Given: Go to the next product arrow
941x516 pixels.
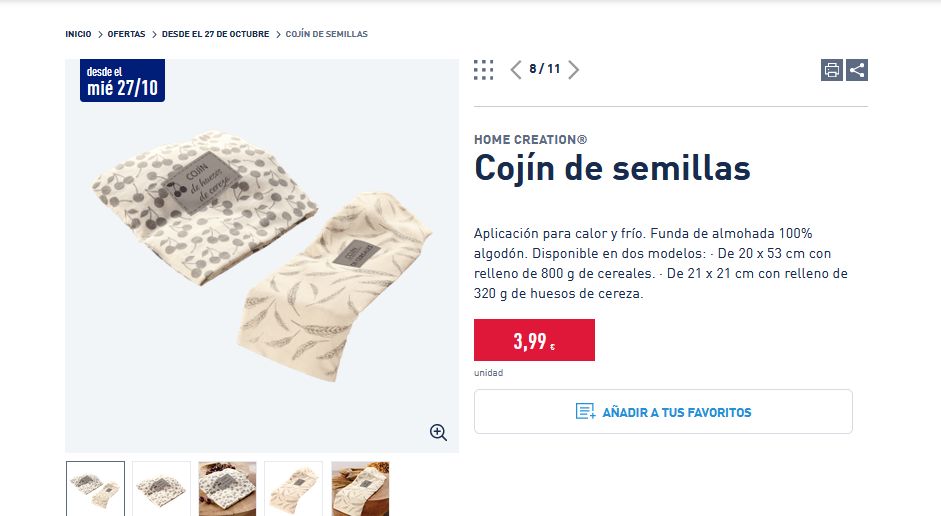Looking at the screenshot, I should tap(573, 70).
